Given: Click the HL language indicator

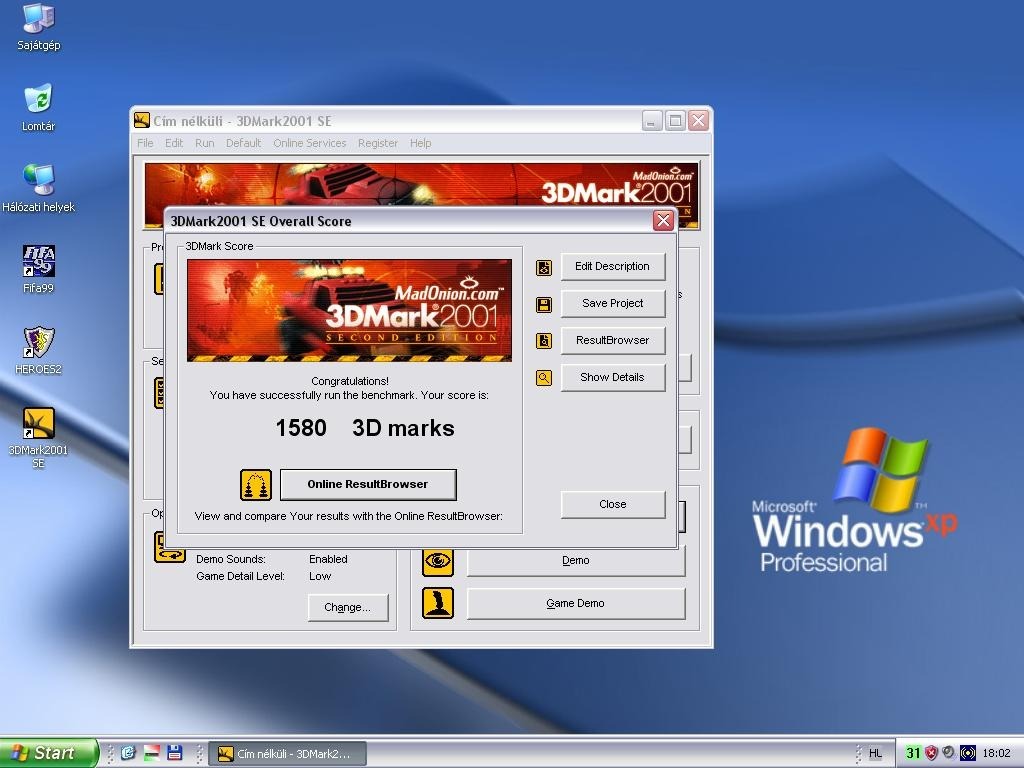Looking at the screenshot, I should 876,754.
